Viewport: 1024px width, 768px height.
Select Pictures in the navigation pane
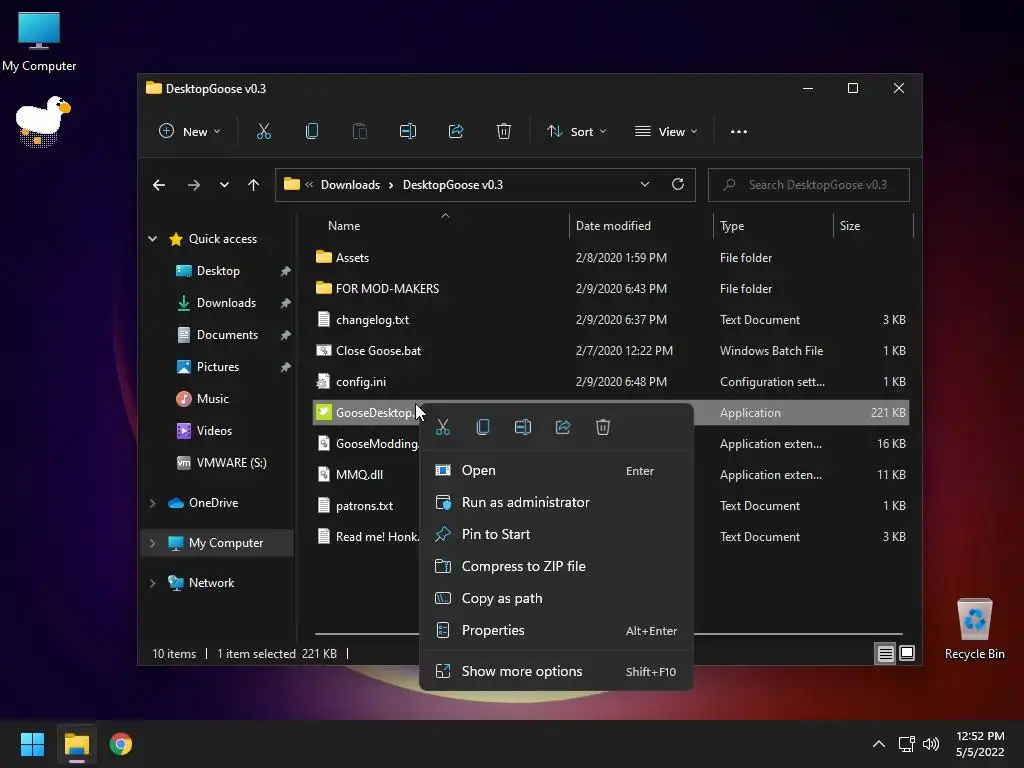click(217, 367)
